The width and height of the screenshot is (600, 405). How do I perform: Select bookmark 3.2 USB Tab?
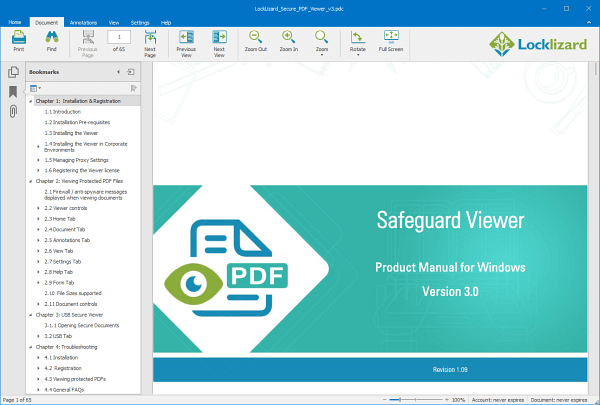pyautogui.click(x=58, y=336)
